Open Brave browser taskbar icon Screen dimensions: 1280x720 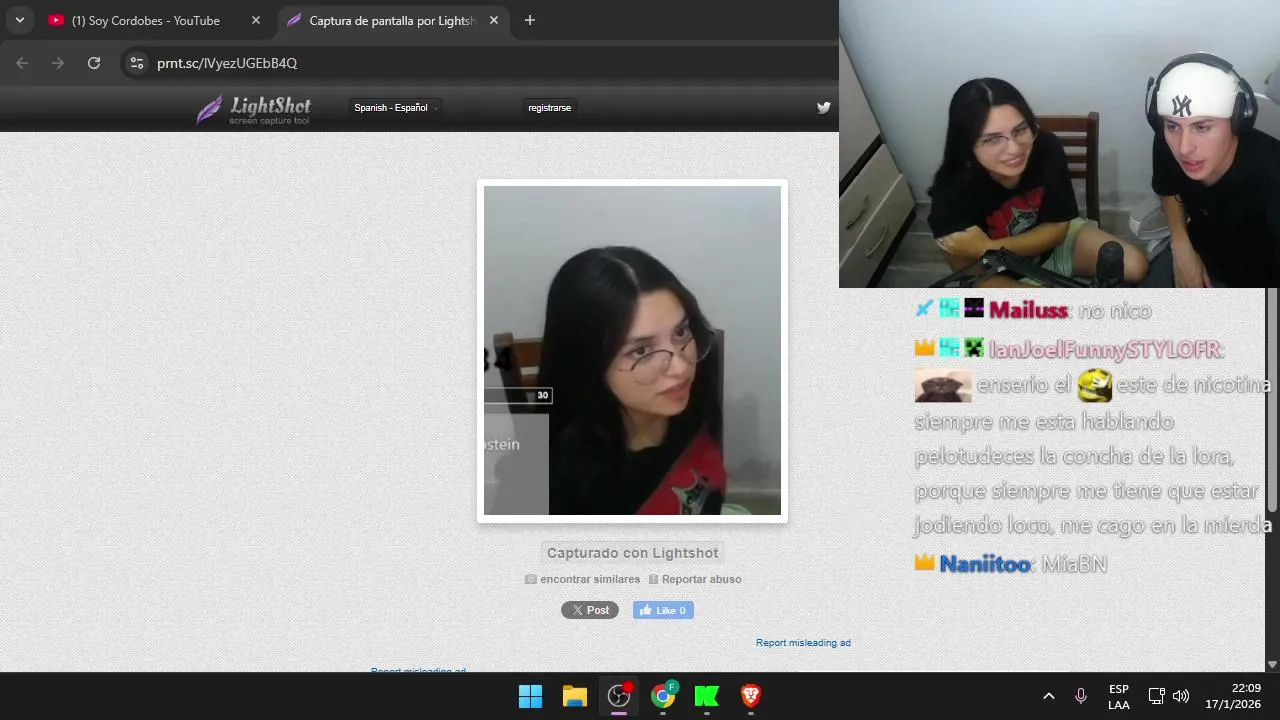[x=751, y=696]
